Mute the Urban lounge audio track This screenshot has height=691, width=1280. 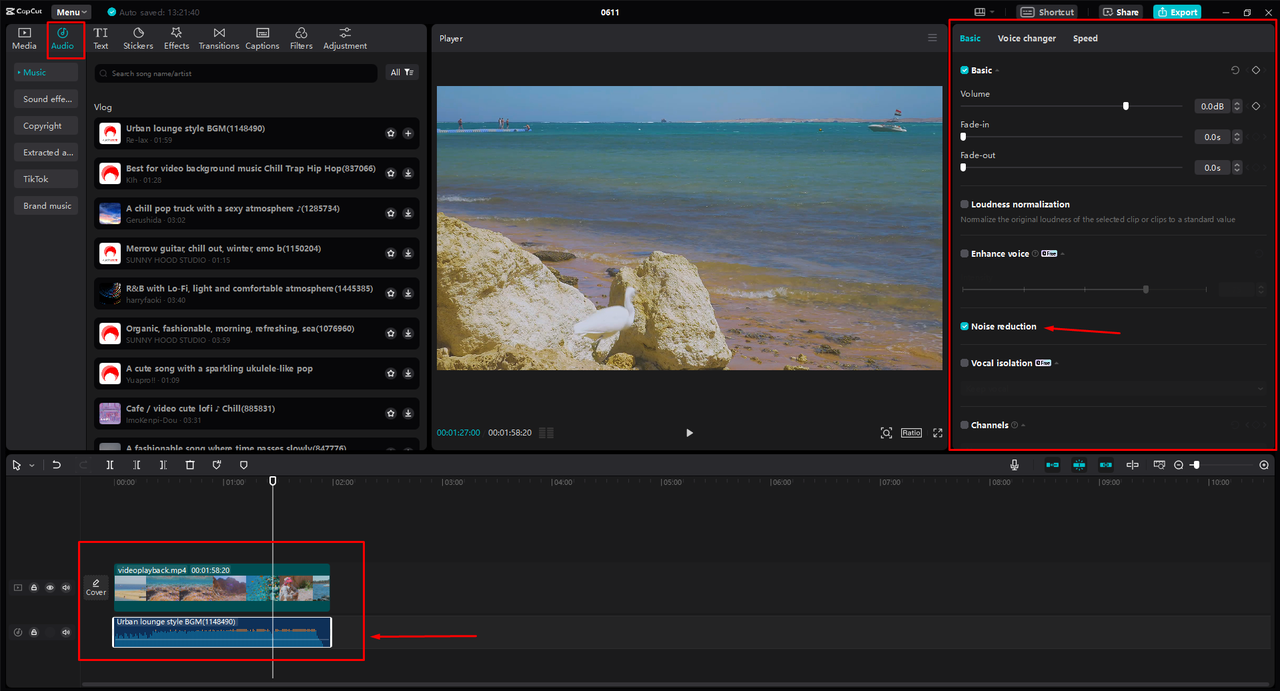pos(66,632)
